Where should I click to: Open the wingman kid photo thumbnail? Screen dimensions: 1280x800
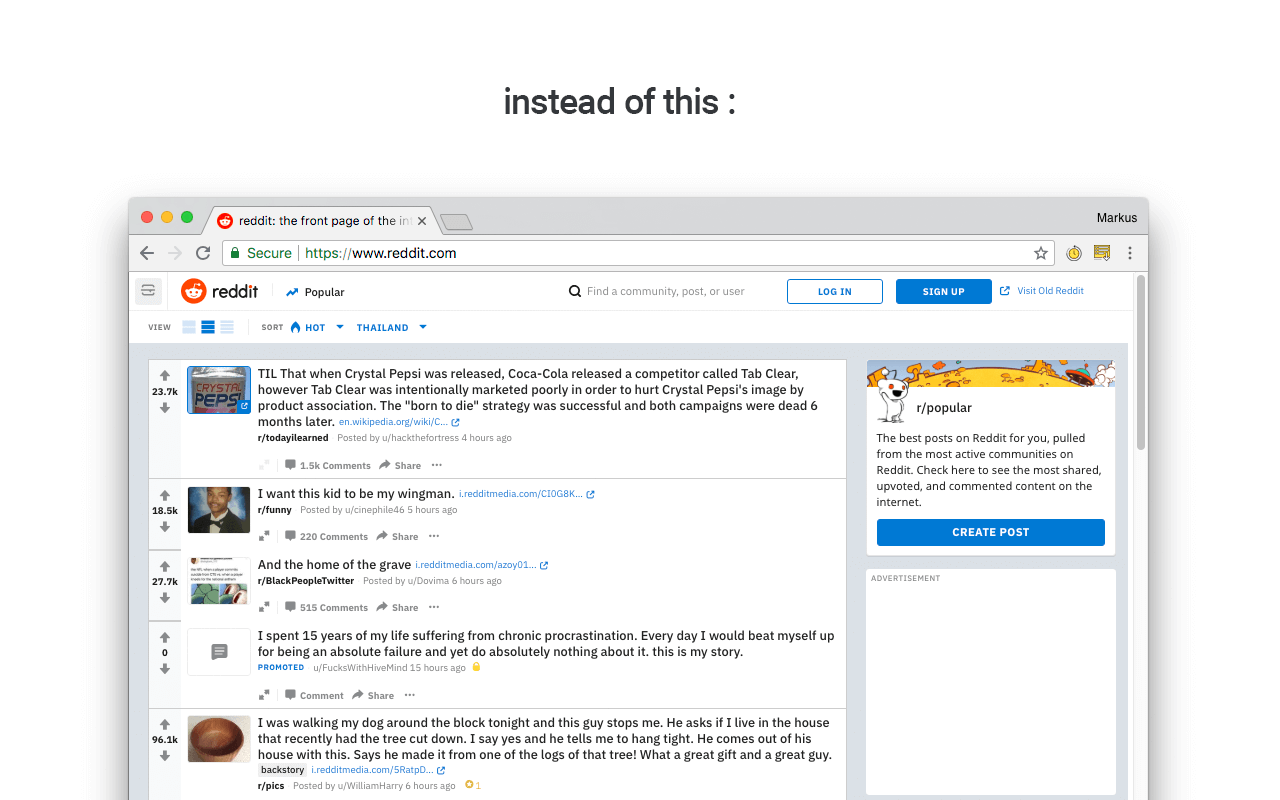219,510
